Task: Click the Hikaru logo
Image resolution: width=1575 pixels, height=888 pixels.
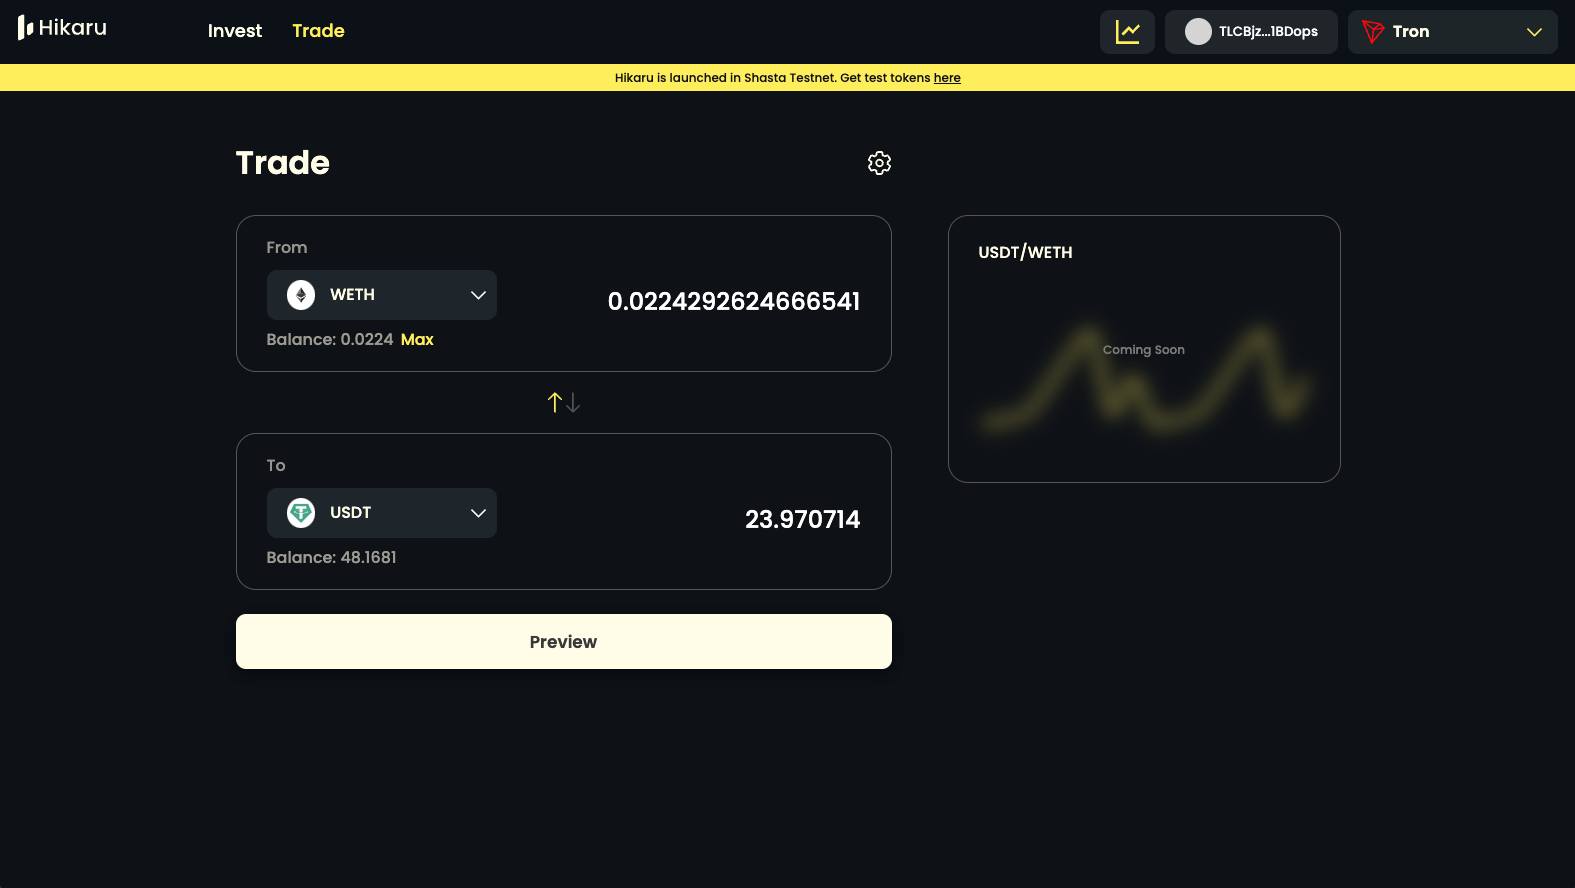Action: click(62, 28)
